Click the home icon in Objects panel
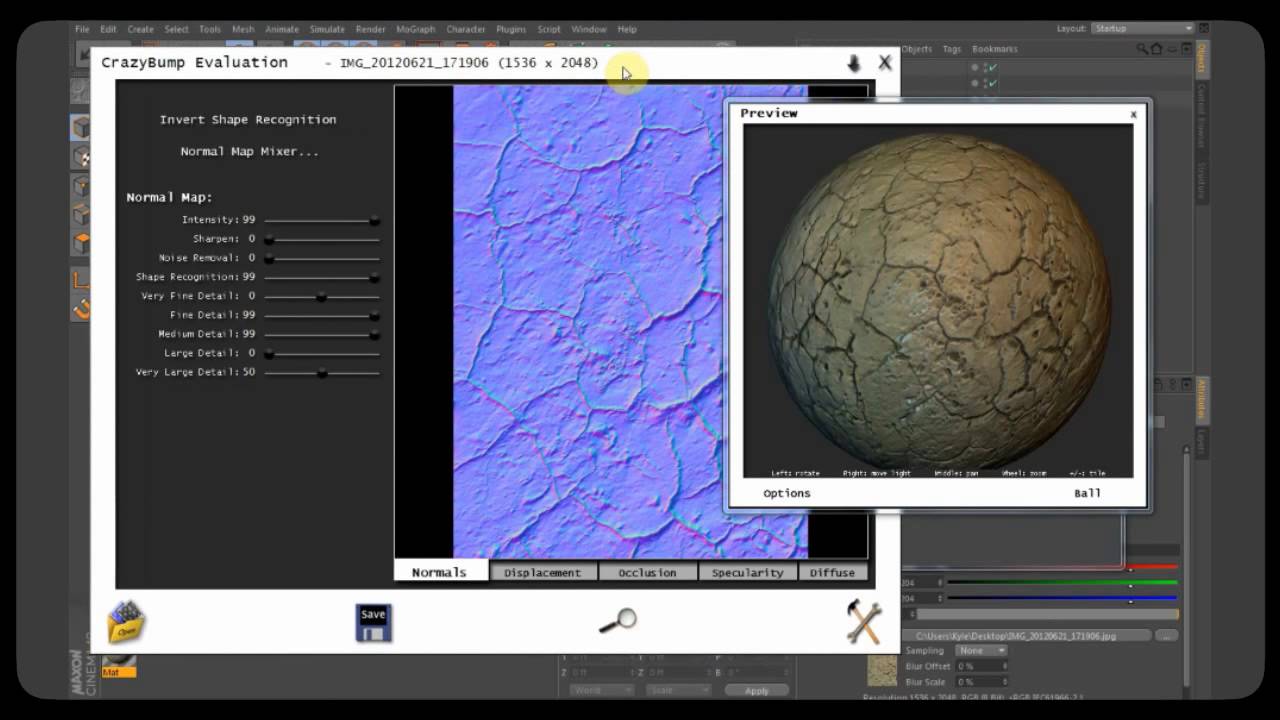 pyautogui.click(x=1156, y=49)
